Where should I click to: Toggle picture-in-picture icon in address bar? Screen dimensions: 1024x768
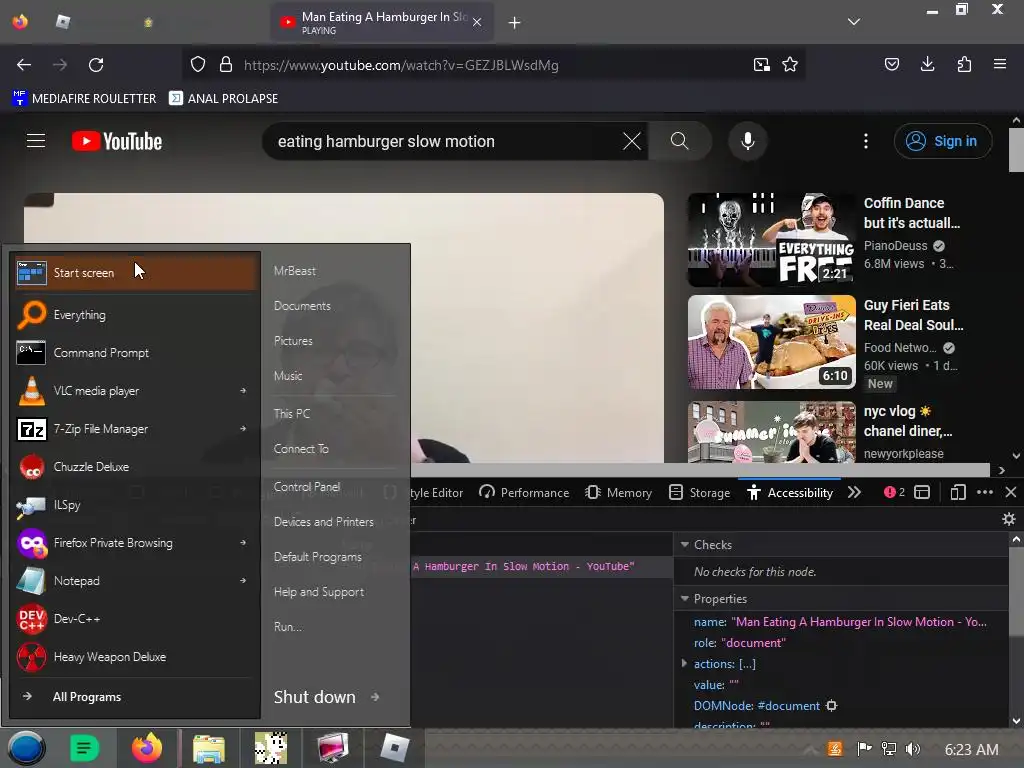click(x=761, y=65)
